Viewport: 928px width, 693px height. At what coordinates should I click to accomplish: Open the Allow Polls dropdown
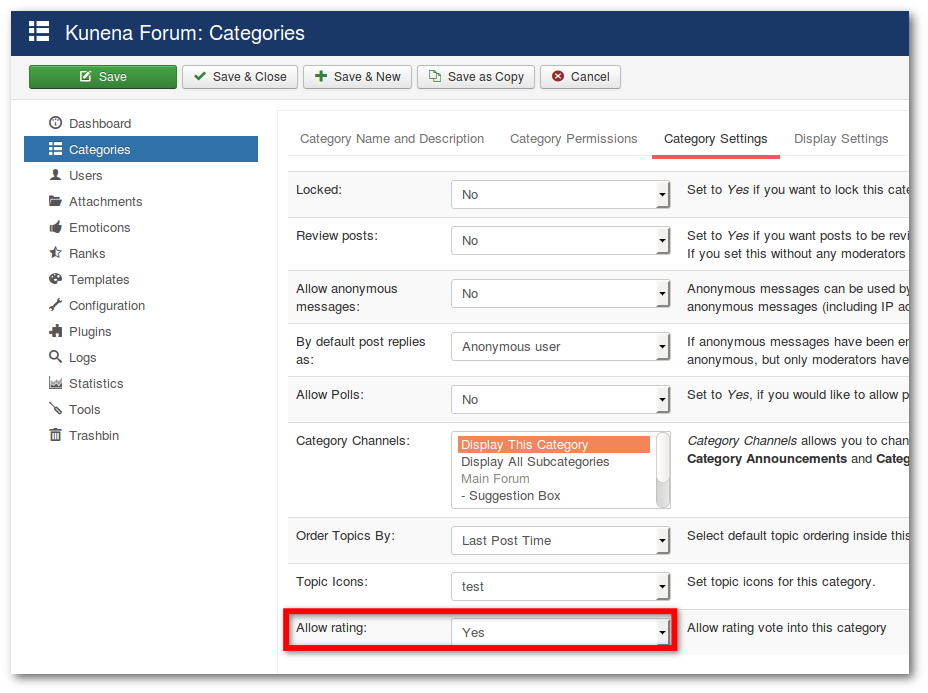tap(560, 399)
